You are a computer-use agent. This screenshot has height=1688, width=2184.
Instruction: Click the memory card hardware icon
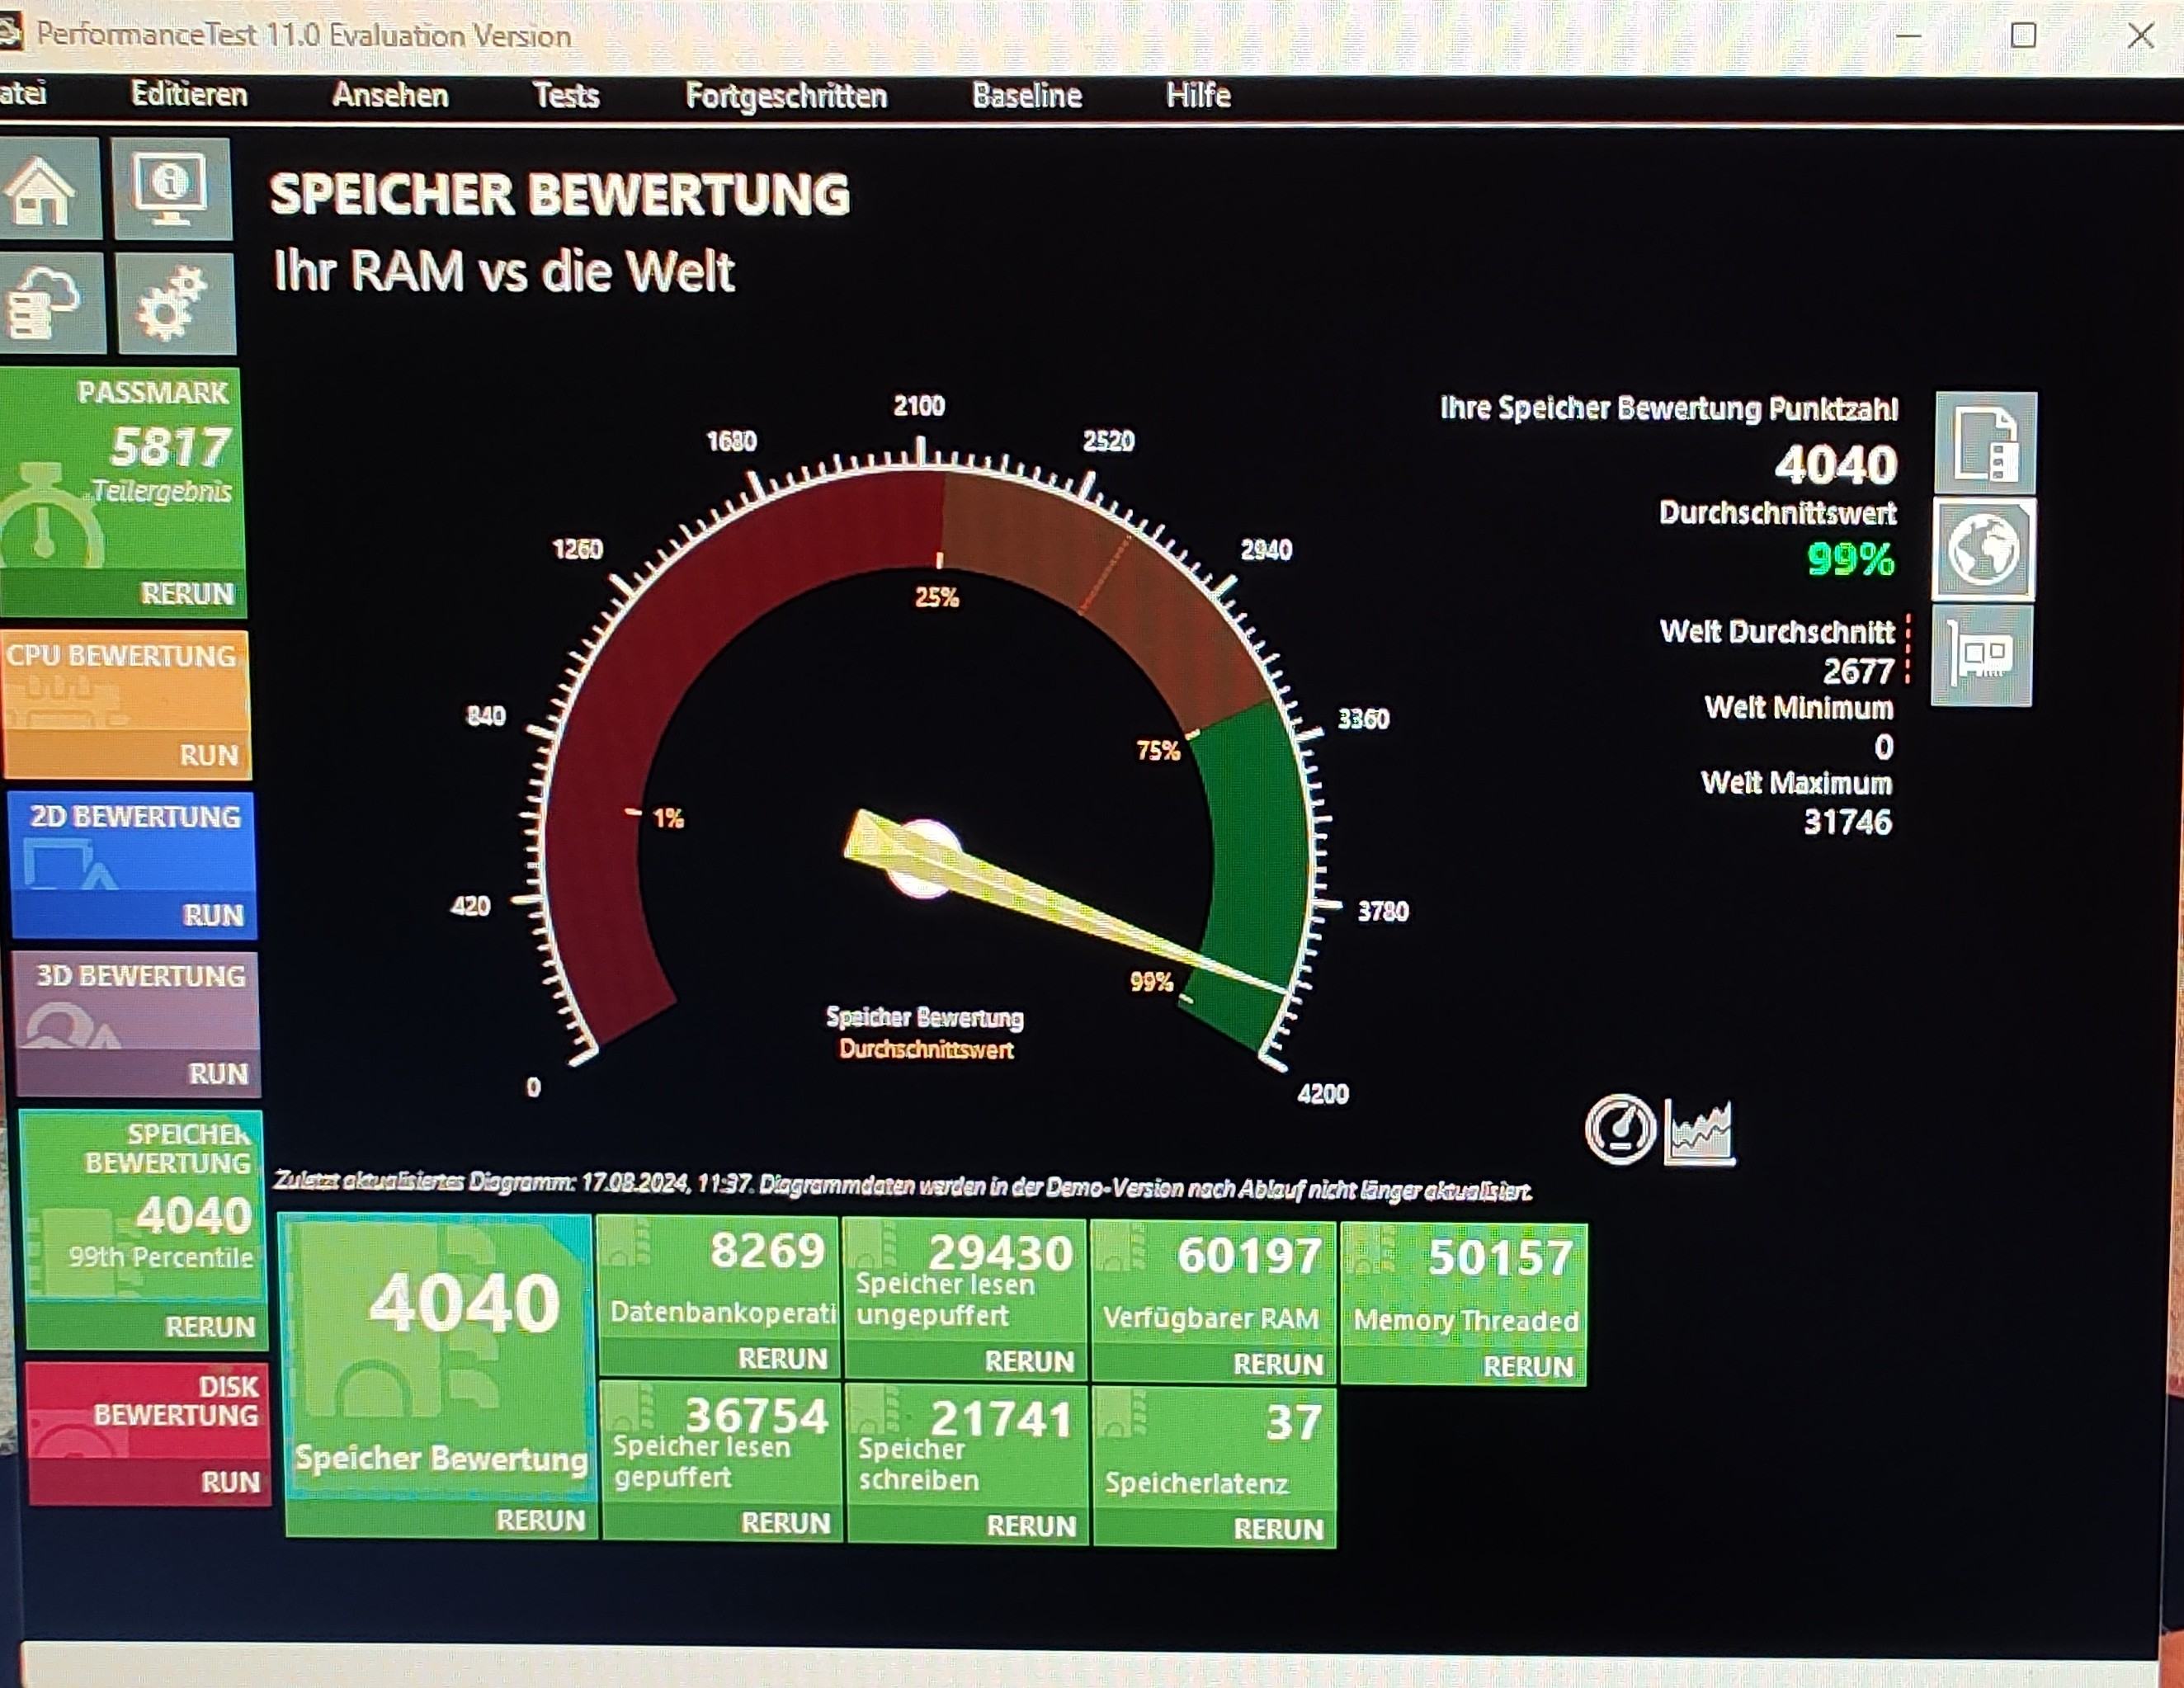pyautogui.click(x=1981, y=656)
